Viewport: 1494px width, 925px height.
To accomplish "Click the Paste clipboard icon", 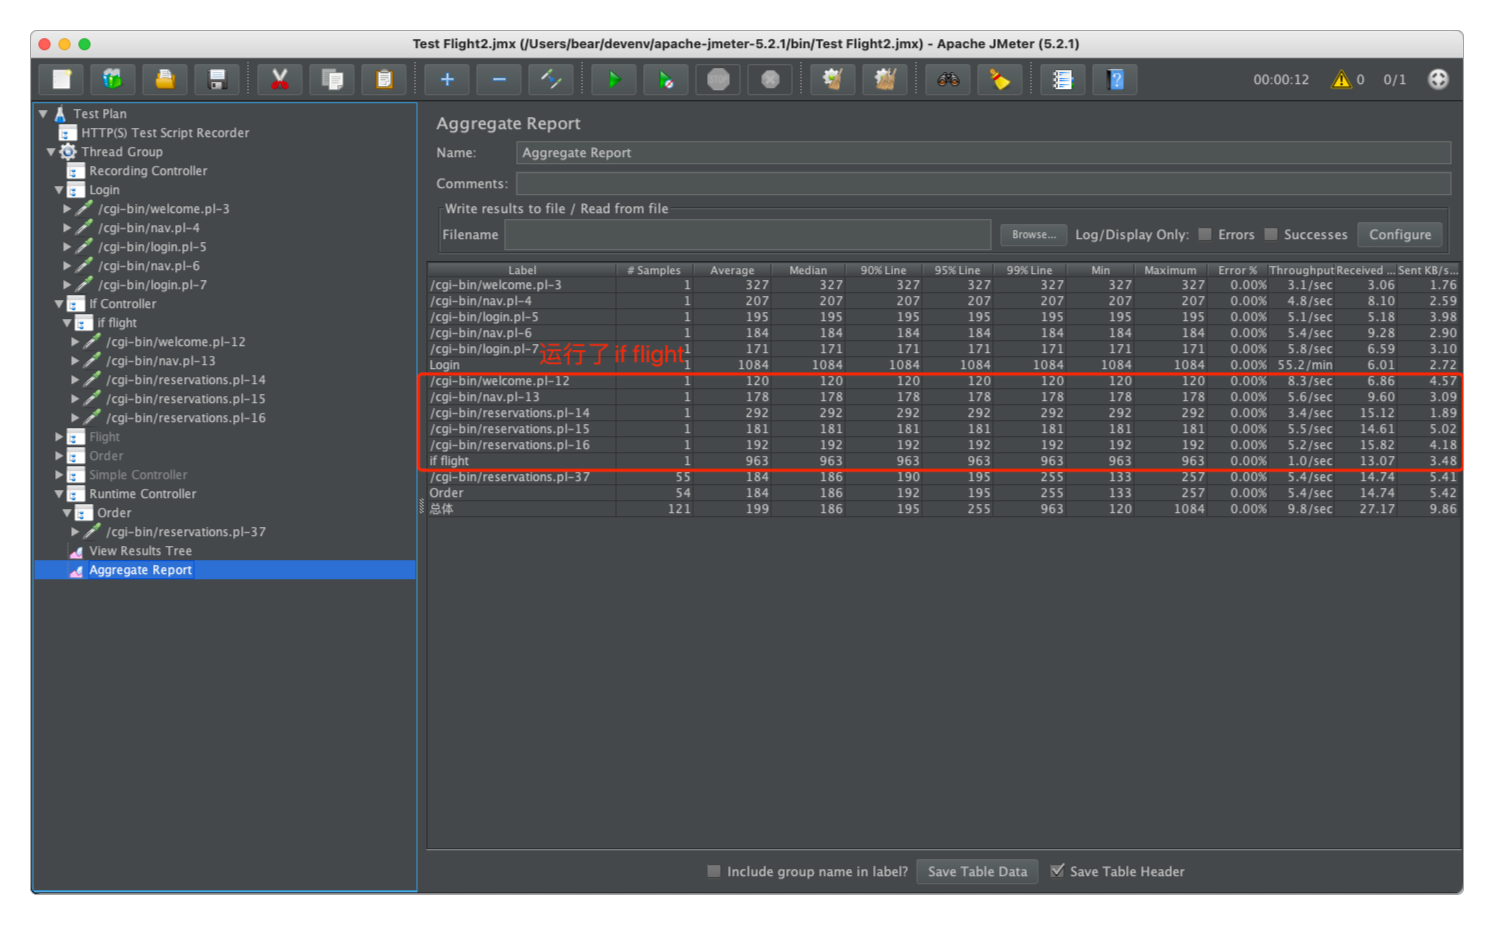I will 384,80.
